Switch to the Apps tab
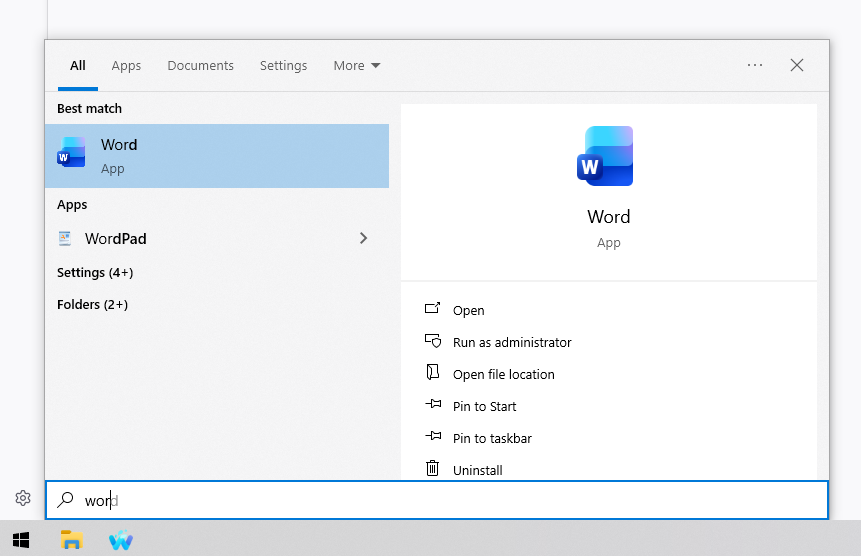The image size is (861, 556). coord(126,66)
